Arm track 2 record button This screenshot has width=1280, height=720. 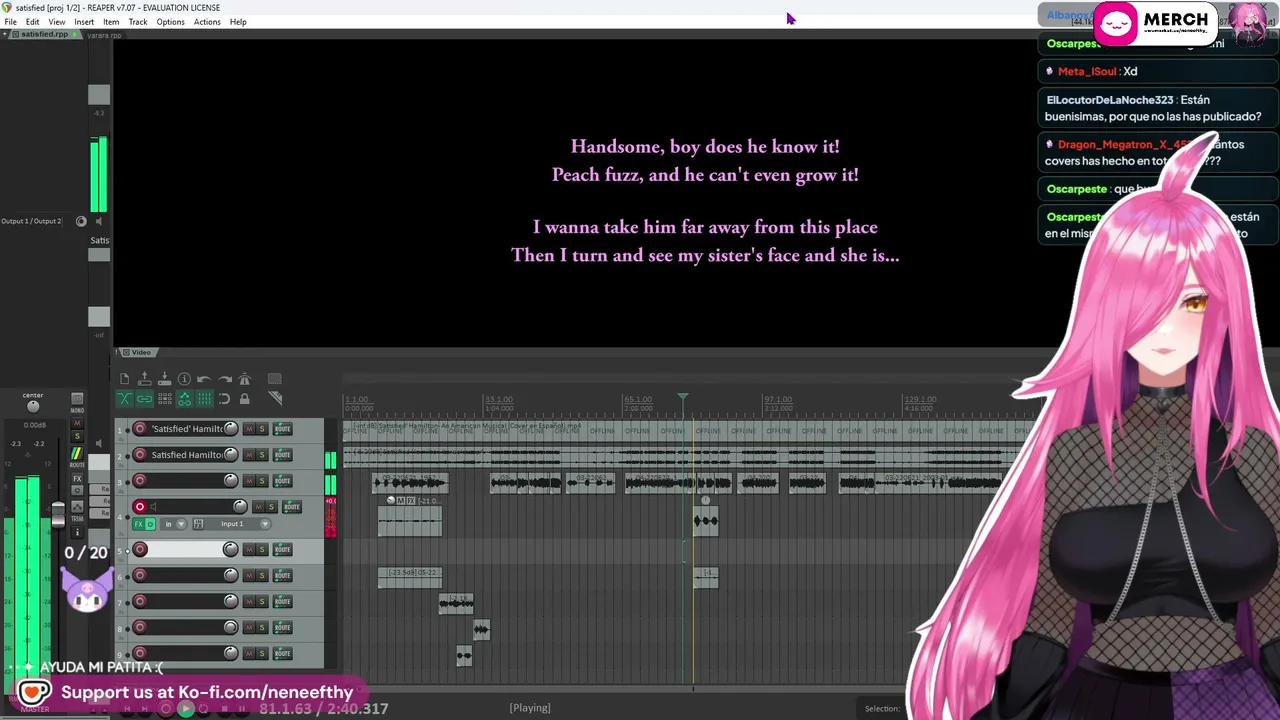pyautogui.click(x=140, y=455)
